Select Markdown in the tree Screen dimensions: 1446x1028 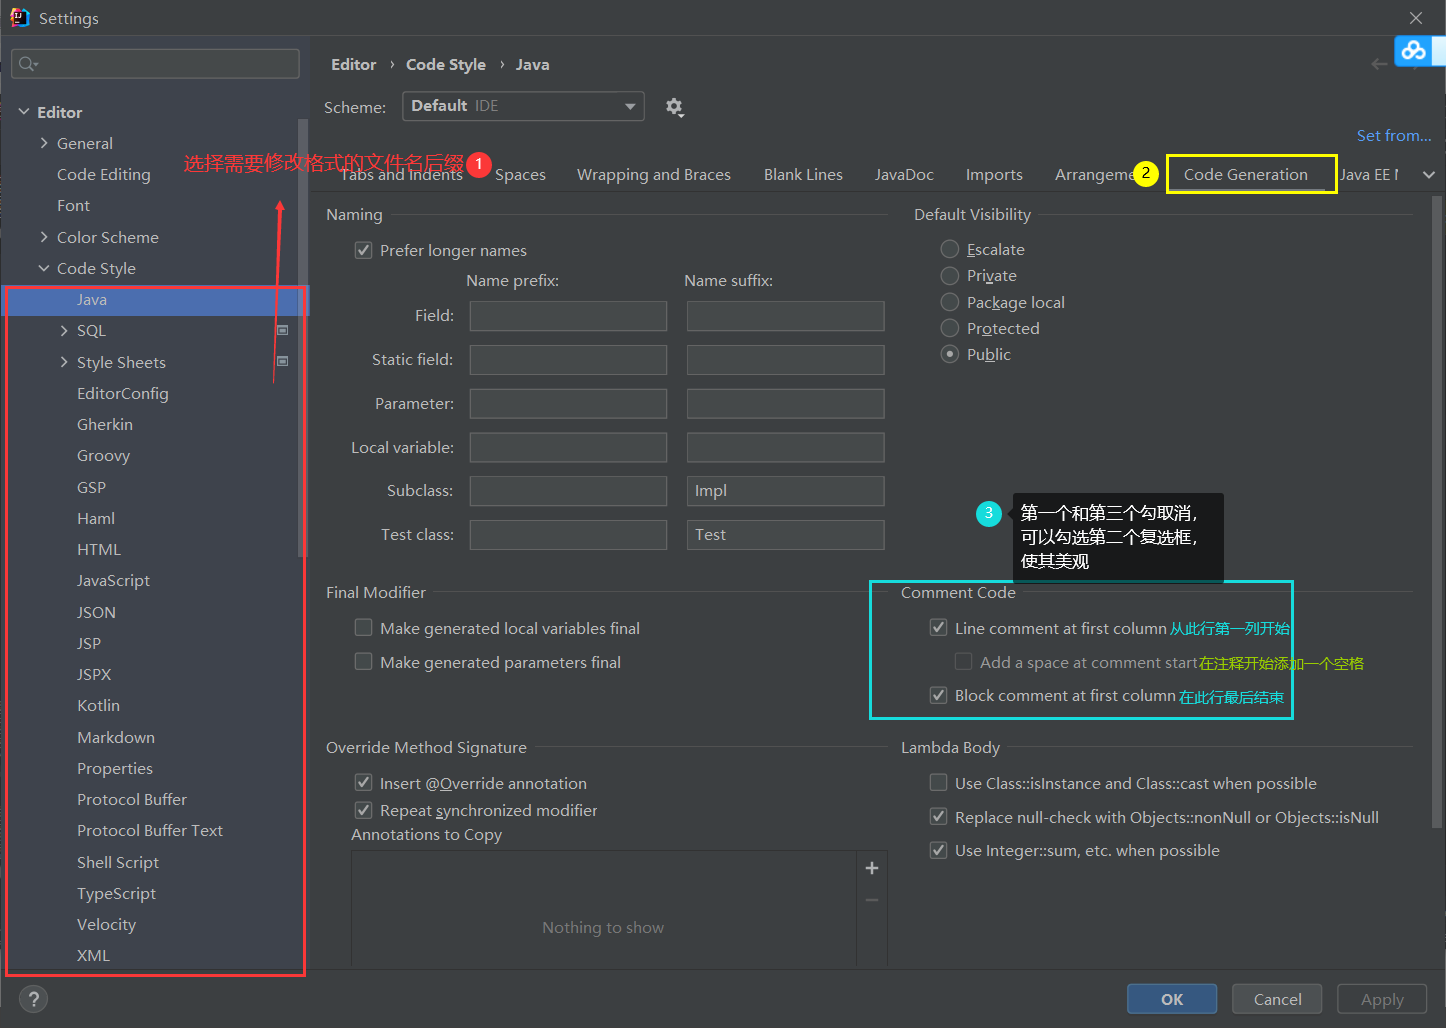pos(116,737)
